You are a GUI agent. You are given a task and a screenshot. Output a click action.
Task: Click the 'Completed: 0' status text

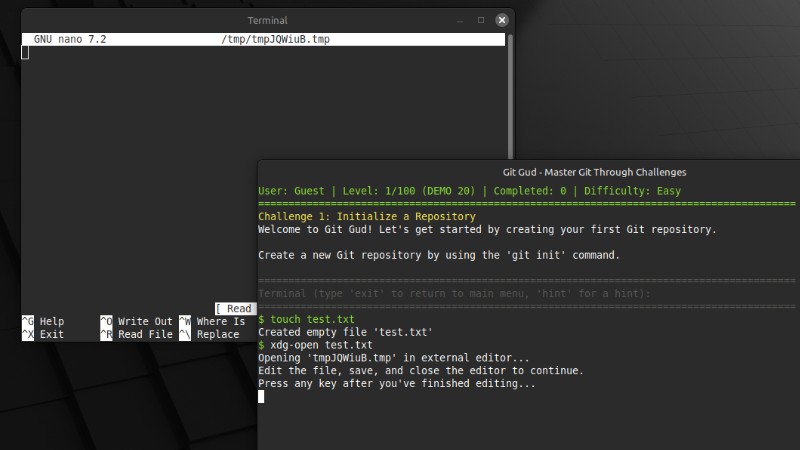pyautogui.click(x=530, y=191)
